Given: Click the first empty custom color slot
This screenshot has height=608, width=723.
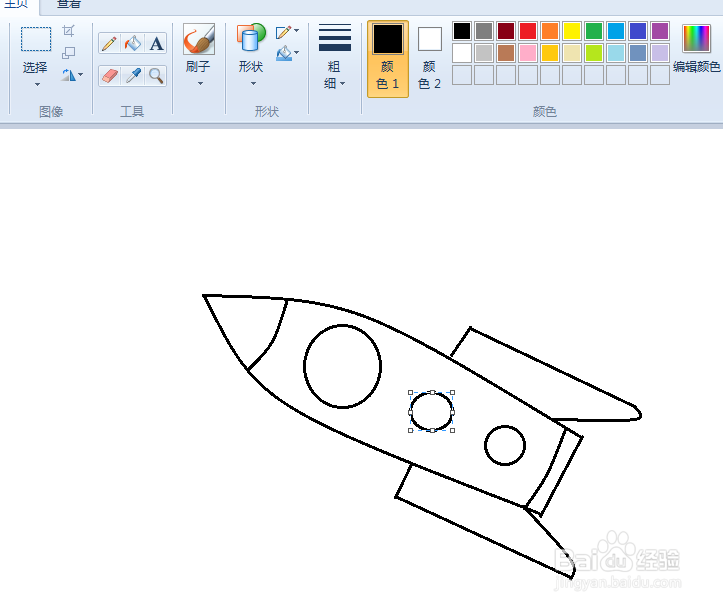Looking at the screenshot, I should [462, 75].
